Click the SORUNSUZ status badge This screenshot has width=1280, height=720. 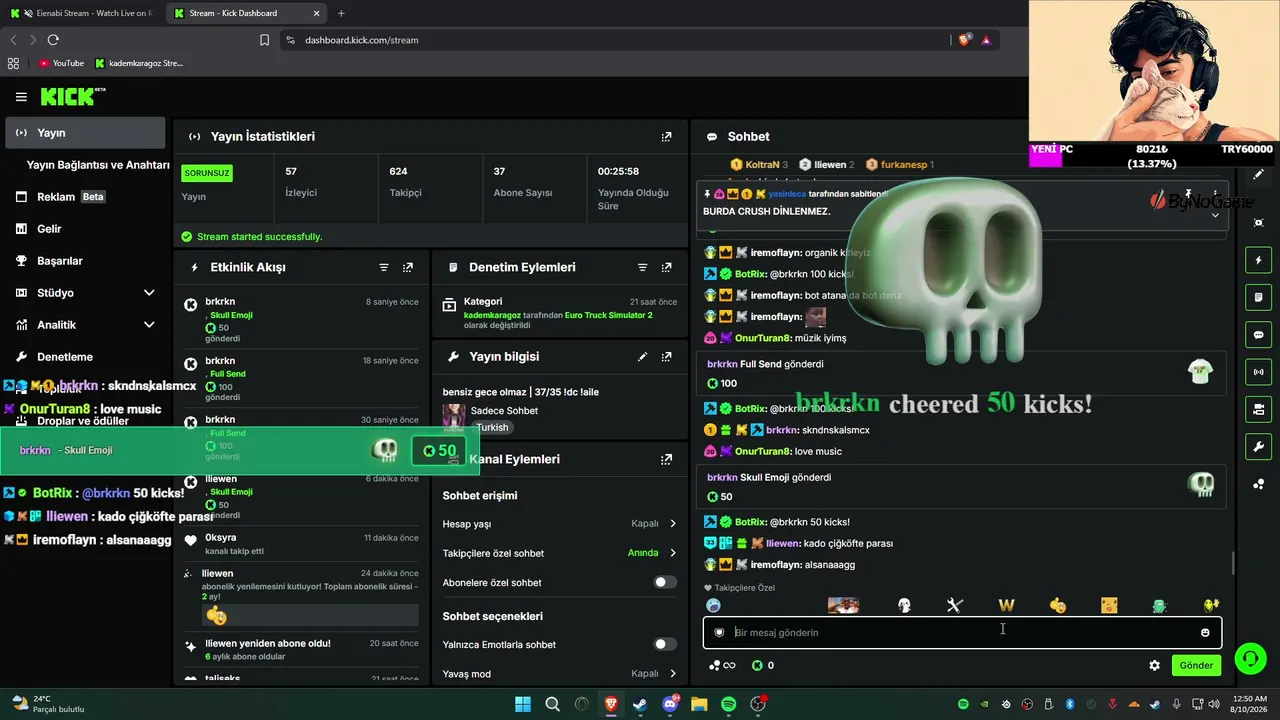tap(207, 173)
